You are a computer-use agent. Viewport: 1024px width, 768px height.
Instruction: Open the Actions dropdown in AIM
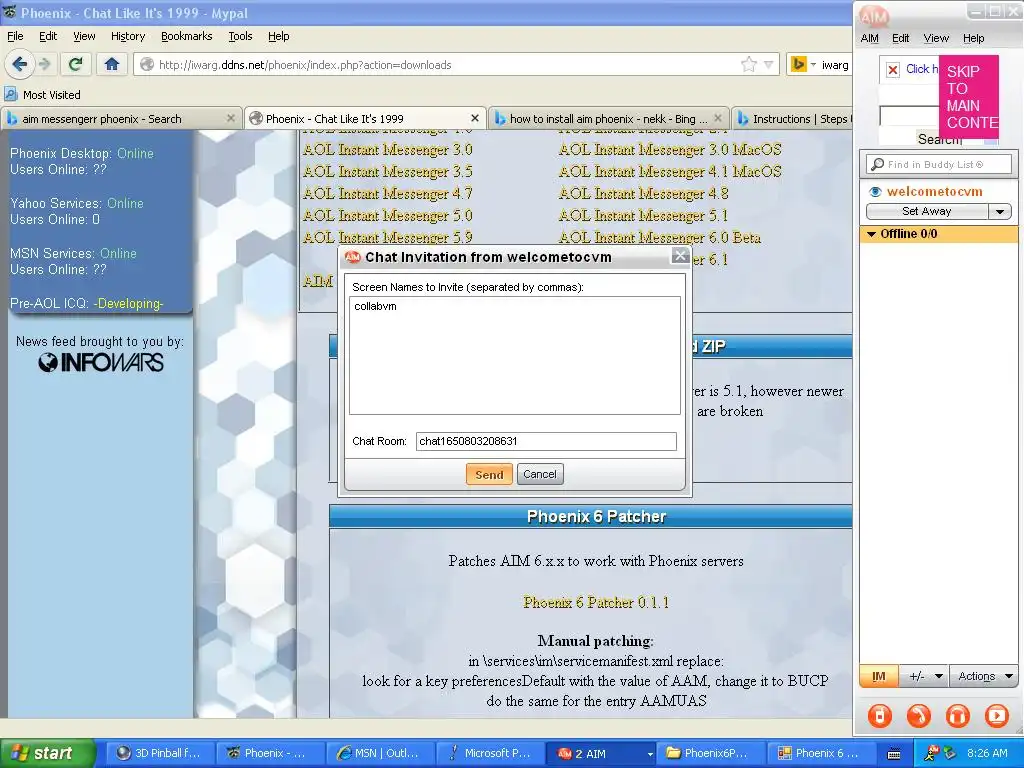click(x=984, y=677)
